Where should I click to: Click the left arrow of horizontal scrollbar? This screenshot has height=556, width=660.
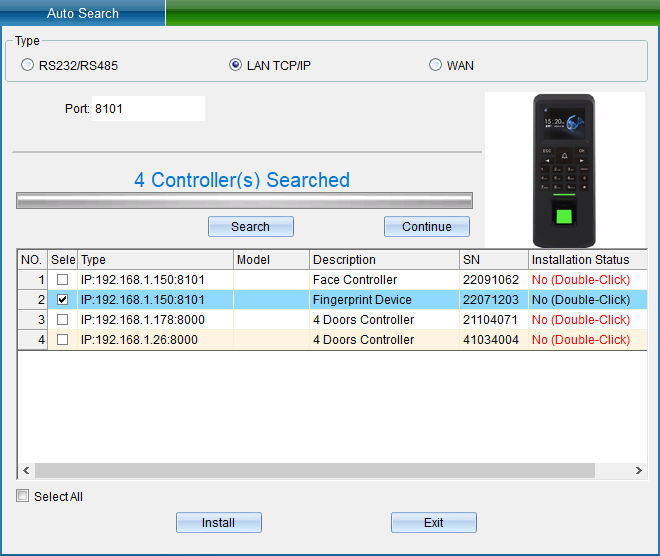pos(25,471)
